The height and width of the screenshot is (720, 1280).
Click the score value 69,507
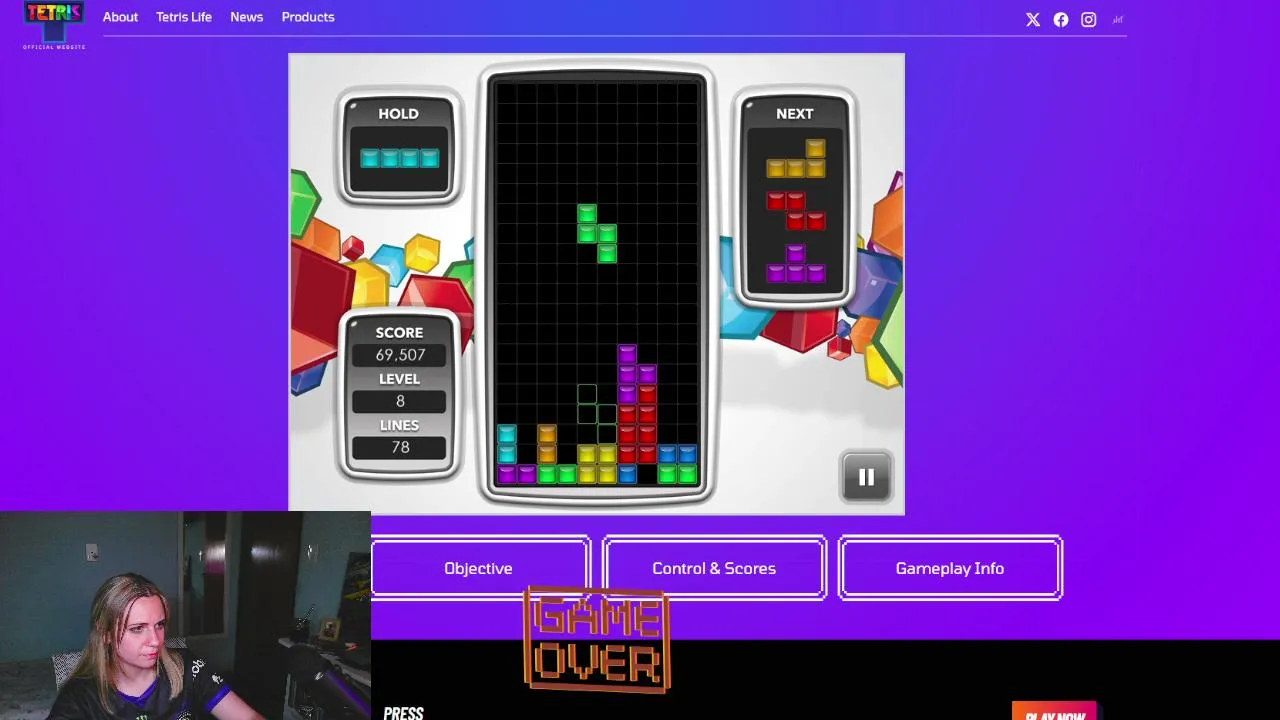(400, 355)
